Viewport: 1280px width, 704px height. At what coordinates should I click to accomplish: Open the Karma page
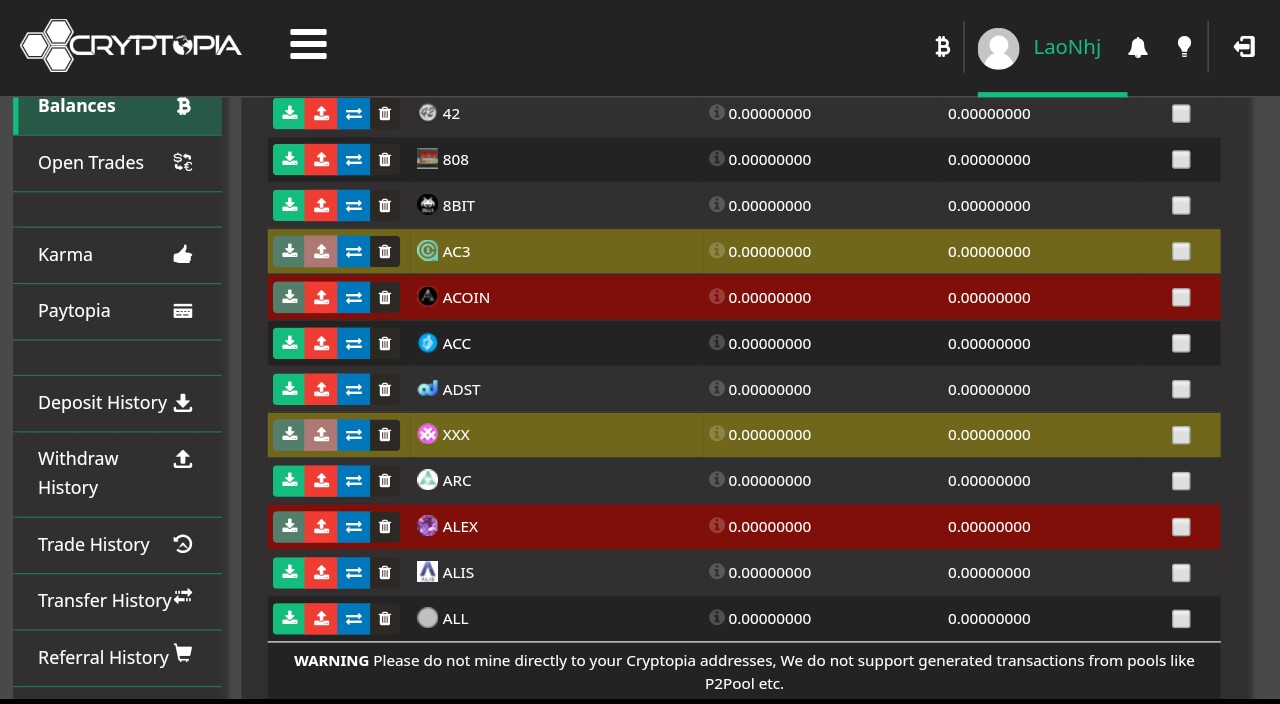pyautogui.click(x=117, y=255)
